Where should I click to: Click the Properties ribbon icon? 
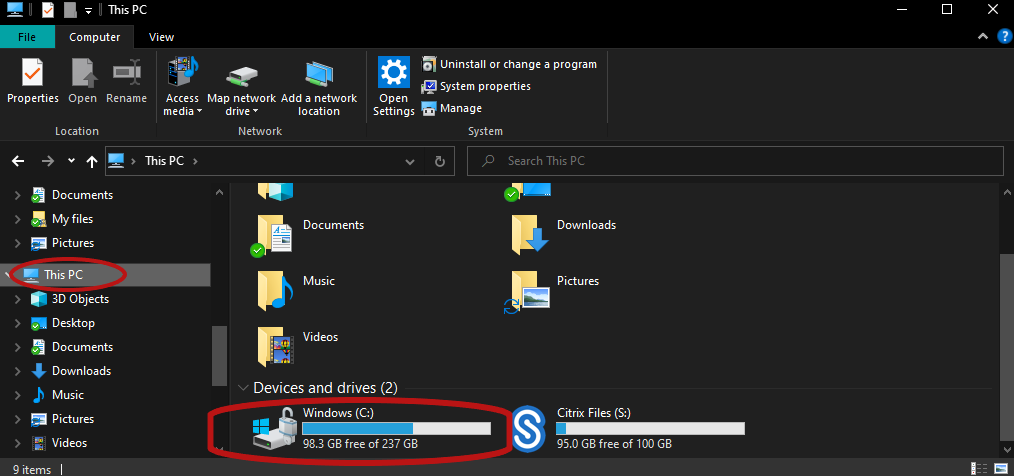pyautogui.click(x=32, y=72)
